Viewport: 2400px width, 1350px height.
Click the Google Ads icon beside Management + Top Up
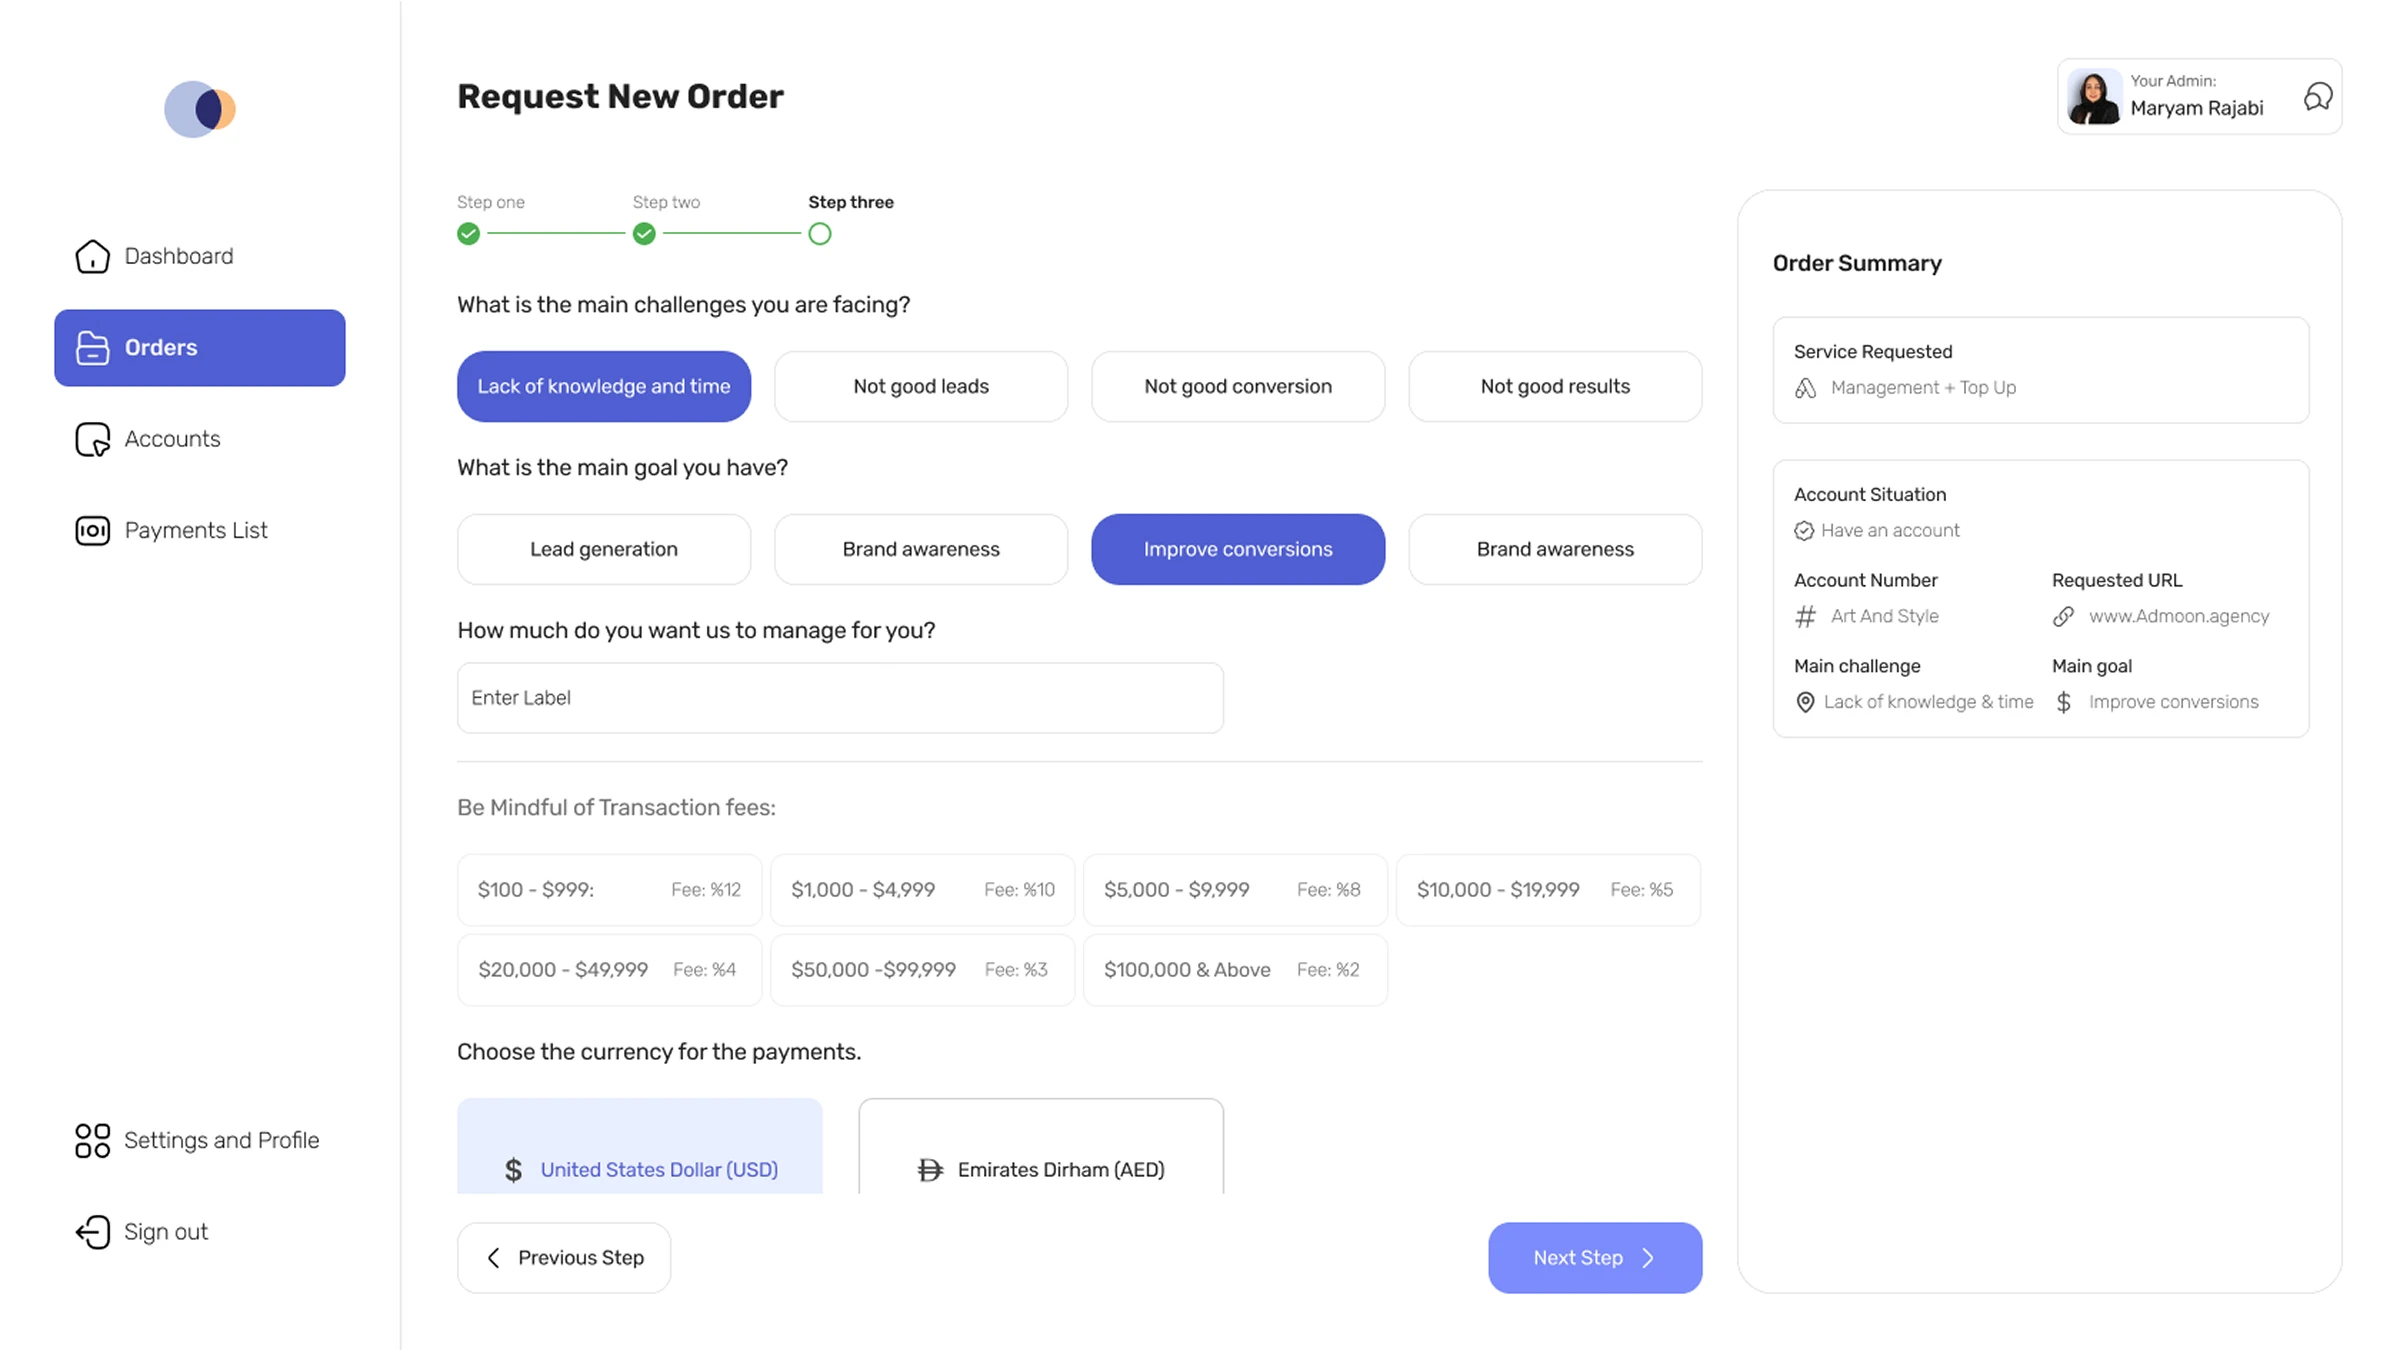[1805, 388]
